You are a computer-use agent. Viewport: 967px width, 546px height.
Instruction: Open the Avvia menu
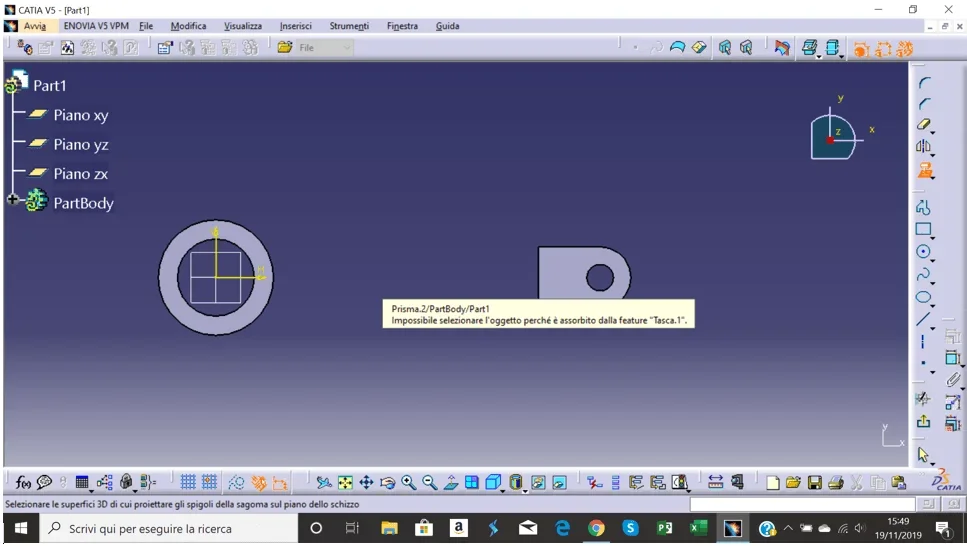(x=35, y=26)
